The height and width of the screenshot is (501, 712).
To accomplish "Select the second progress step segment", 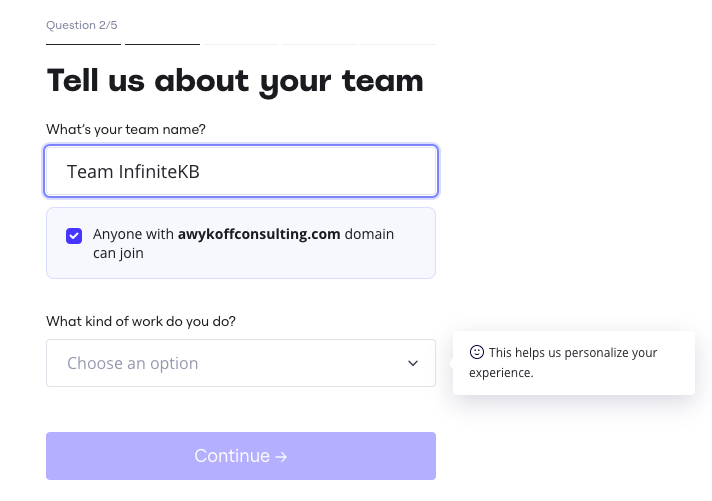I will pyautogui.click(x=162, y=44).
